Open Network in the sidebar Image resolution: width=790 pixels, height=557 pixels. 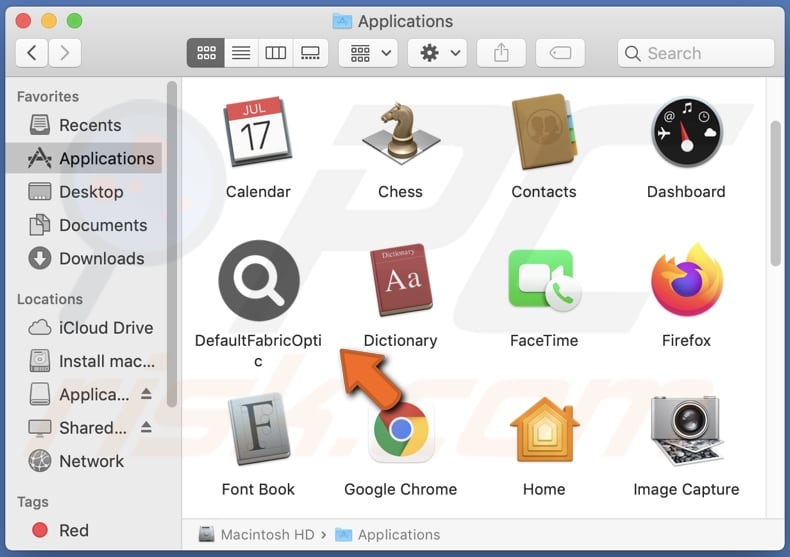tap(84, 461)
